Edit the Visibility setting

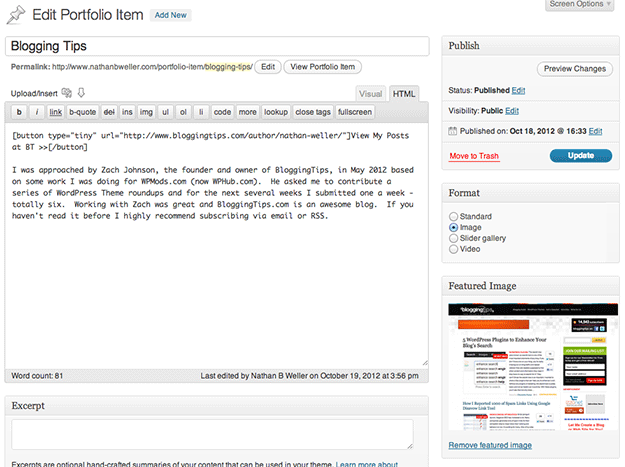pos(512,110)
